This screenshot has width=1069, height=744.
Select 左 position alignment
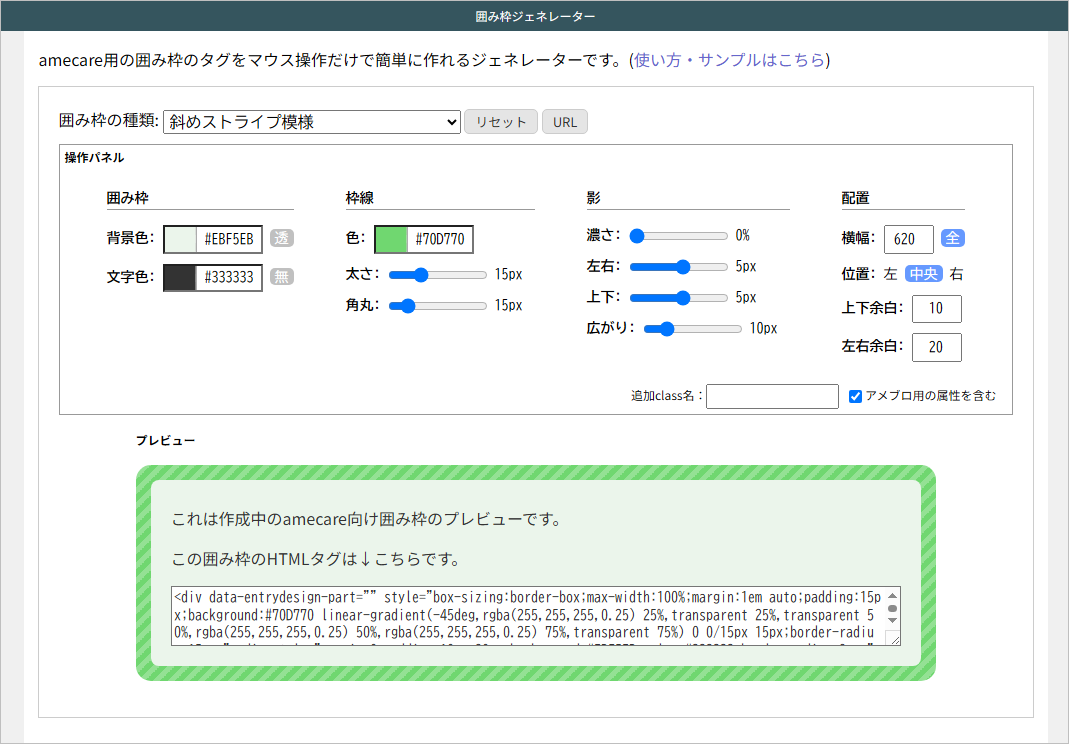pyautogui.click(x=891, y=274)
